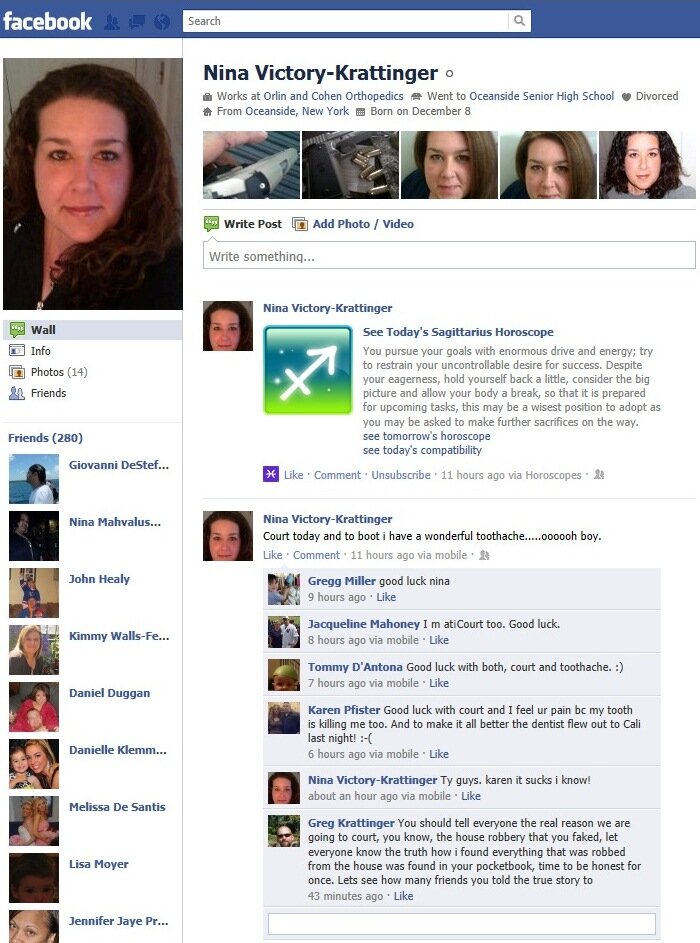The width and height of the screenshot is (700, 943).
Task: Open friend requests icon in top bar
Action: pos(112,22)
